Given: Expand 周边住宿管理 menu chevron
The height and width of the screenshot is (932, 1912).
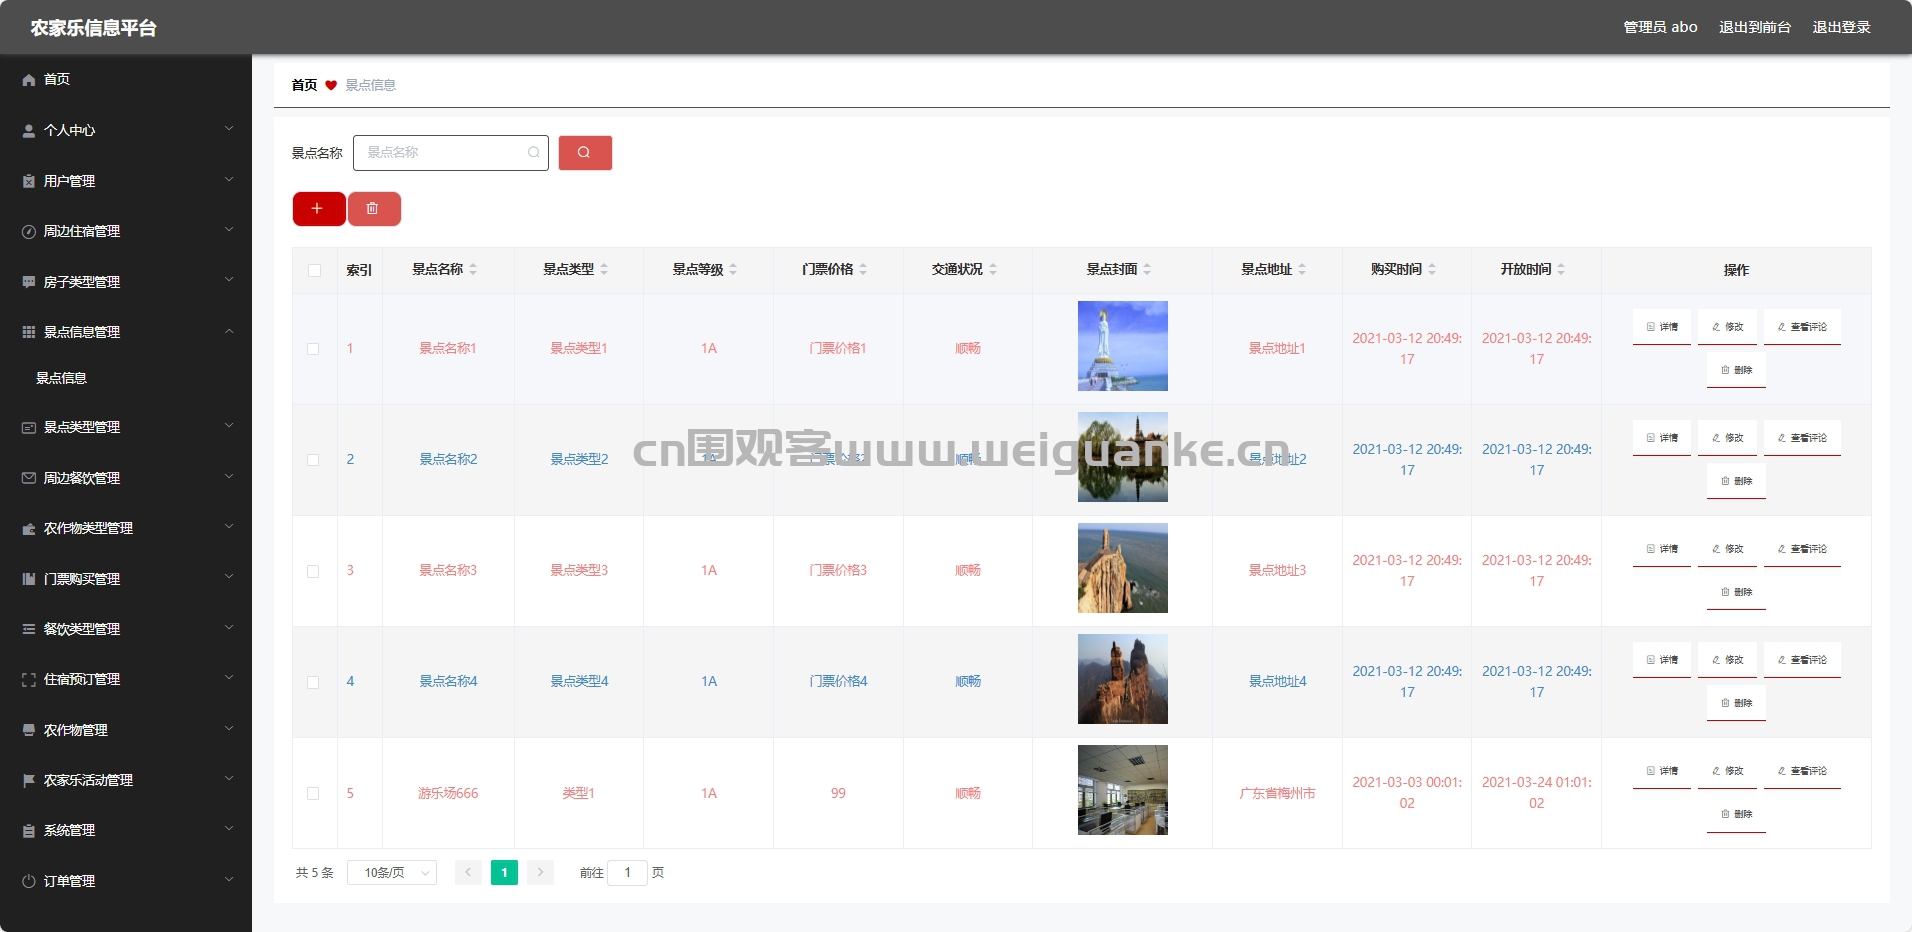Looking at the screenshot, I should click(x=229, y=230).
